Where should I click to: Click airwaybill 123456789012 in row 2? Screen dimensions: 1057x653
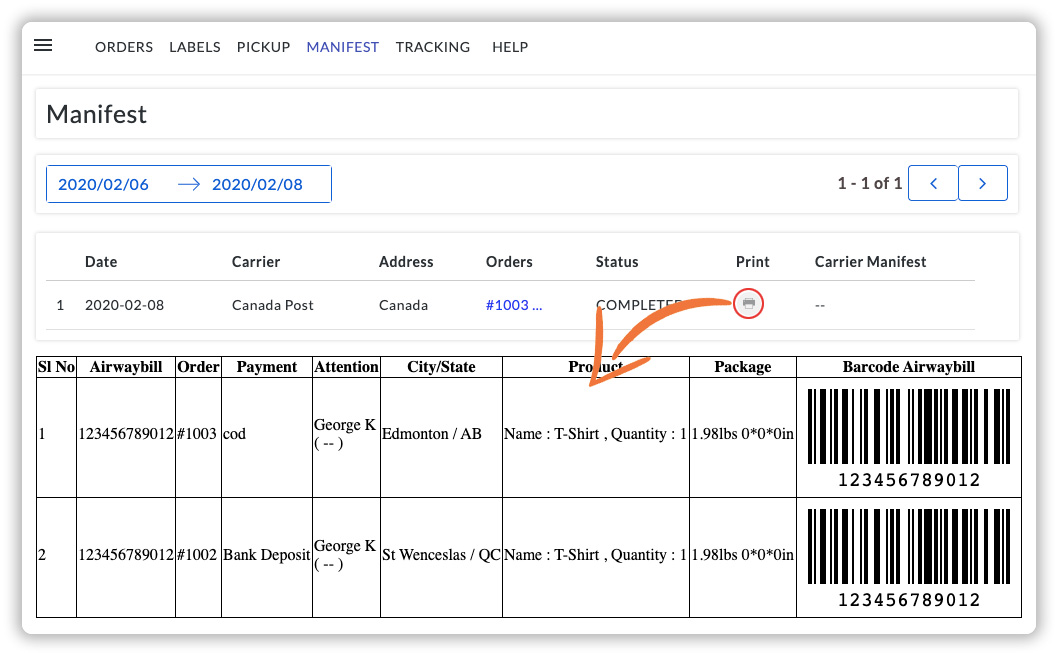tap(126, 555)
